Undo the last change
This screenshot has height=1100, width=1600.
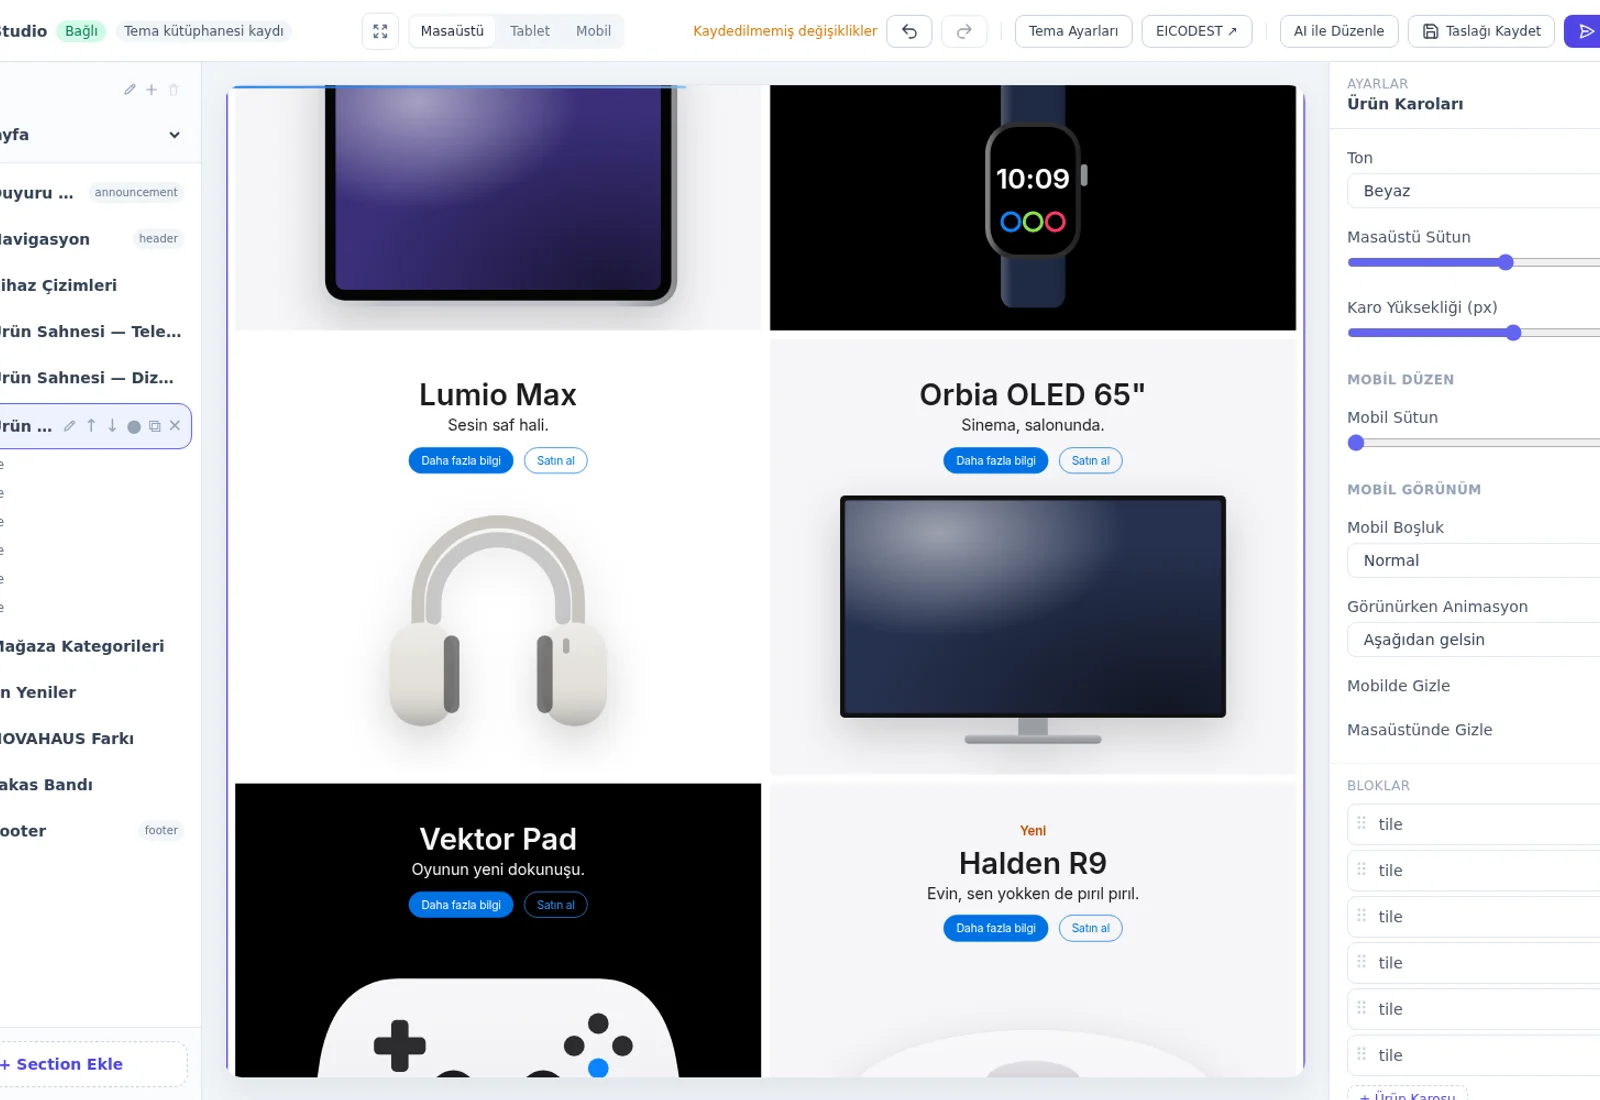coord(909,31)
